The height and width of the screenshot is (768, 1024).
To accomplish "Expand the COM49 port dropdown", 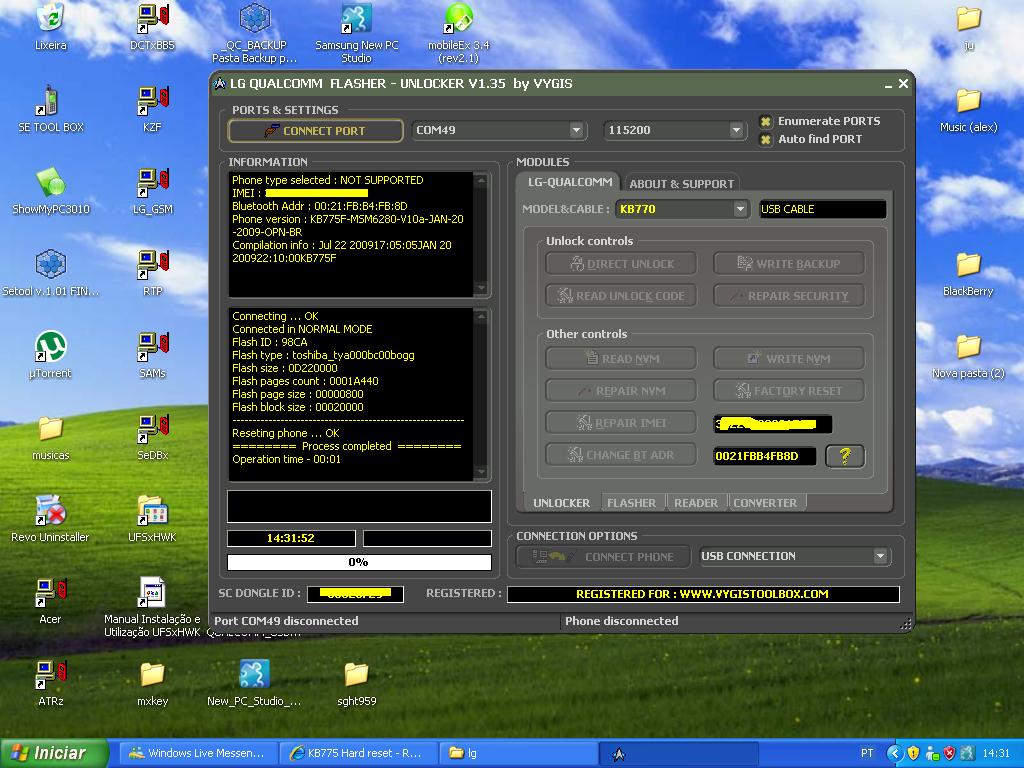I will coord(576,130).
